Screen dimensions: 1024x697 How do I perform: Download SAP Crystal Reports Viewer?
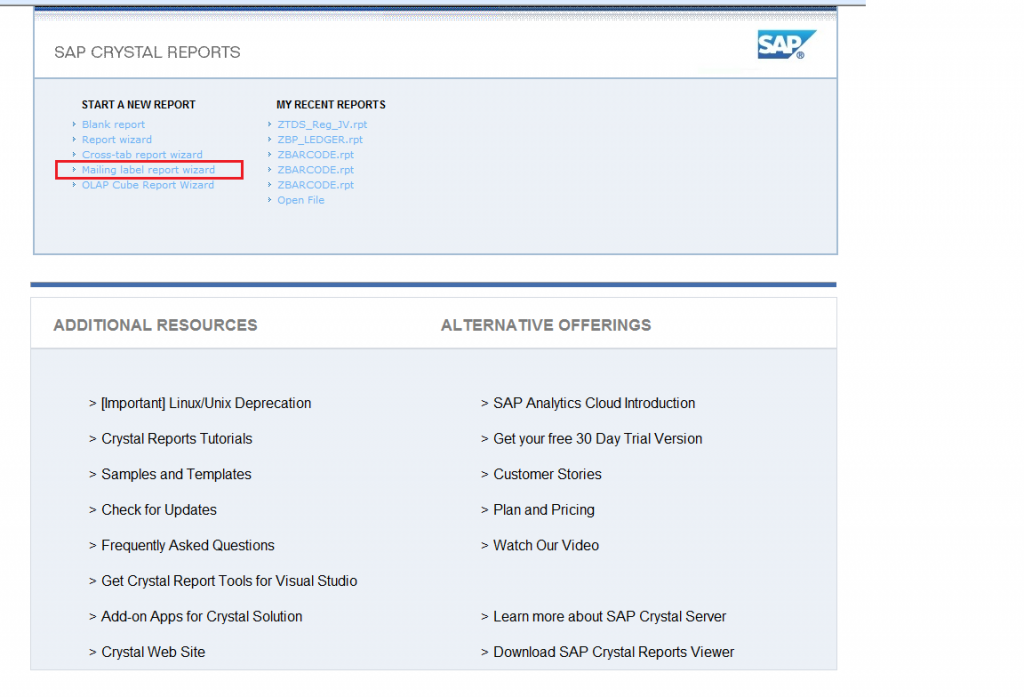click(613, 651)
